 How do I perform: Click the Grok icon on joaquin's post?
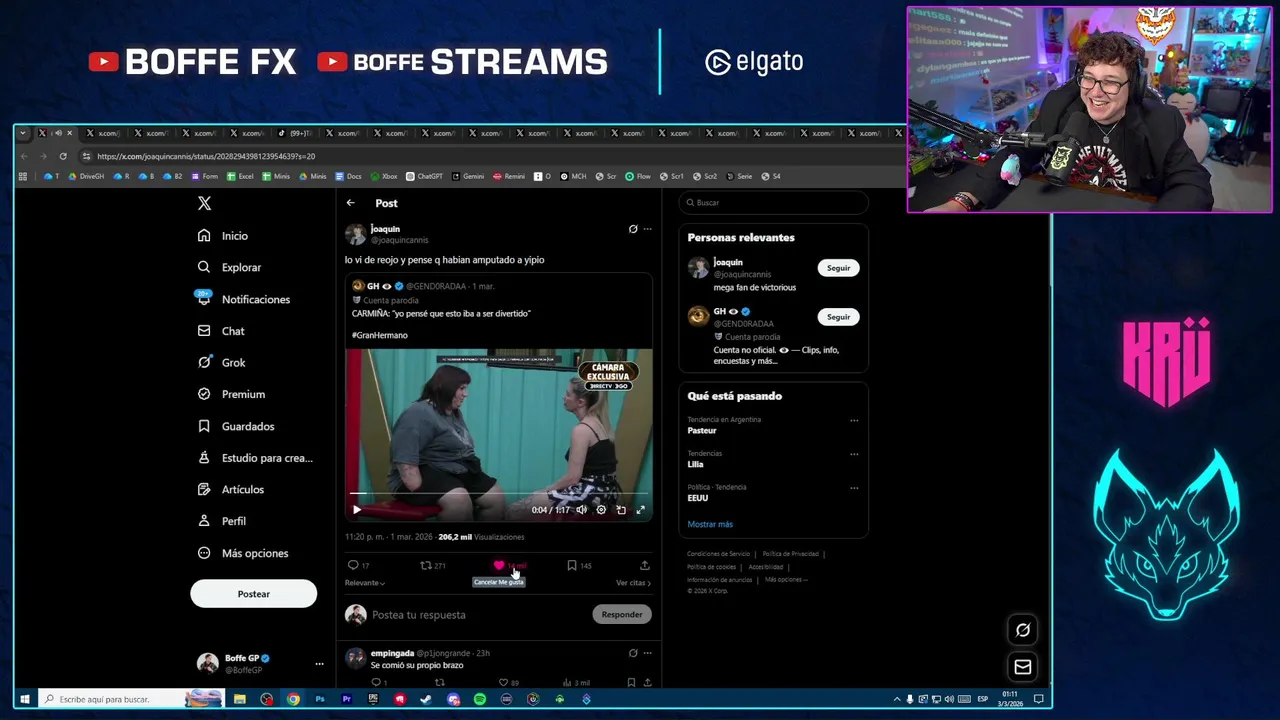tap(633, 229)
